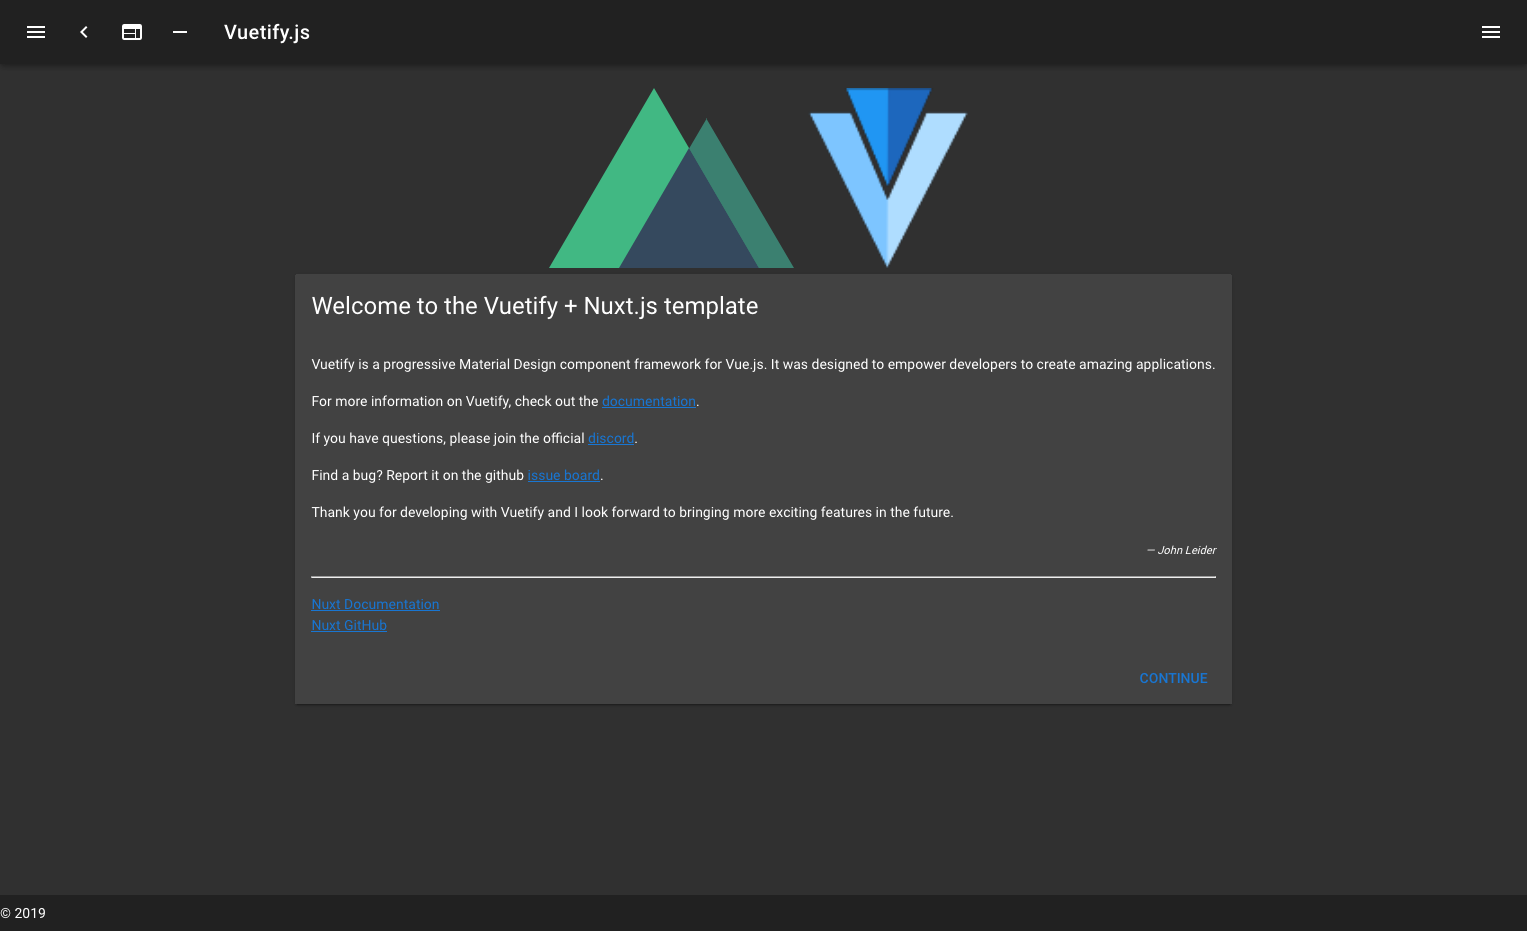
Task: Click the minus icon for fixed drawer
Action: click(180, 32)
